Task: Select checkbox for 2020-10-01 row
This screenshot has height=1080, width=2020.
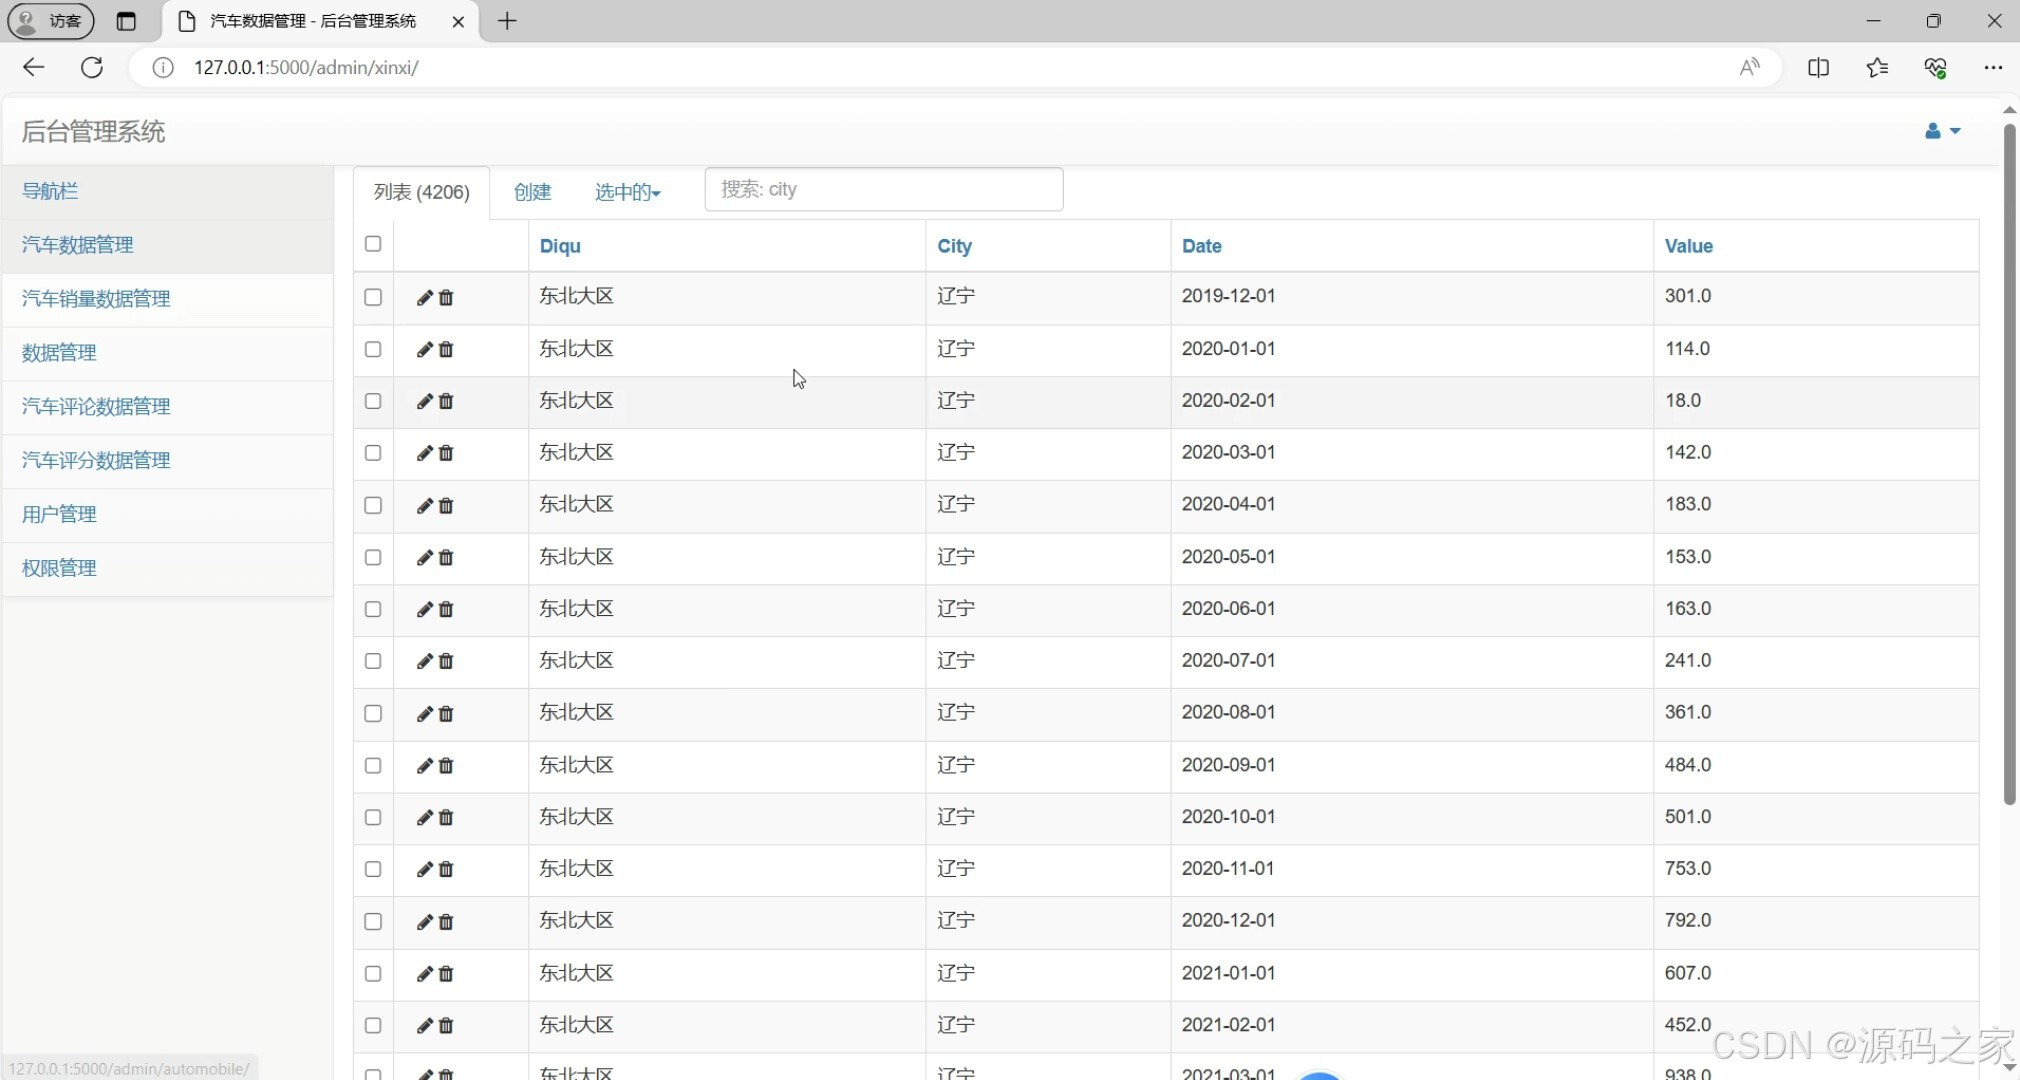Action: coord(373,817)
